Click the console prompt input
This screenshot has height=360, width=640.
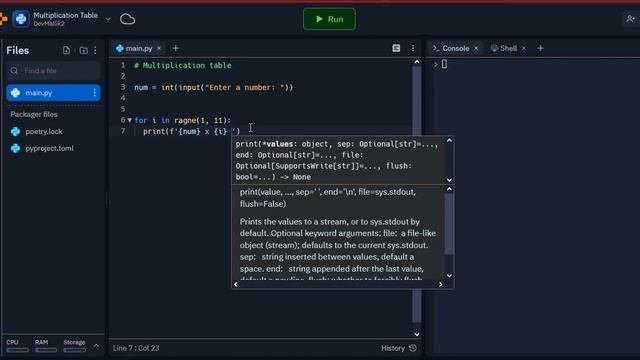click(x=444, y=64)
